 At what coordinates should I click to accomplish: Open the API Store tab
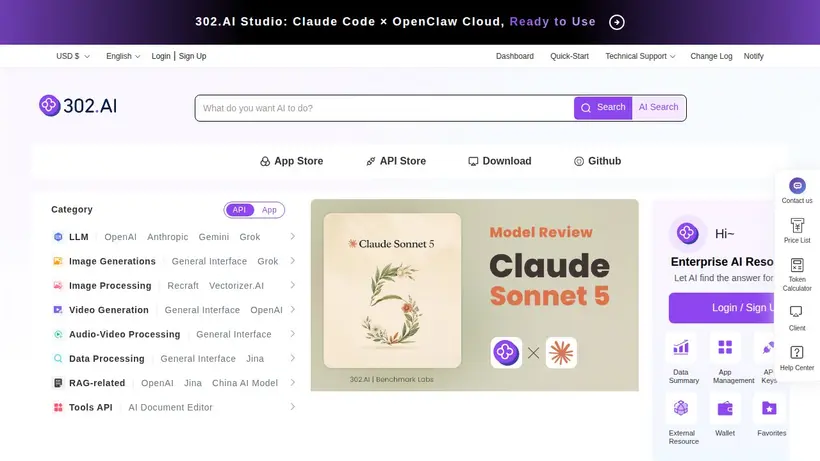pos(396,161)
